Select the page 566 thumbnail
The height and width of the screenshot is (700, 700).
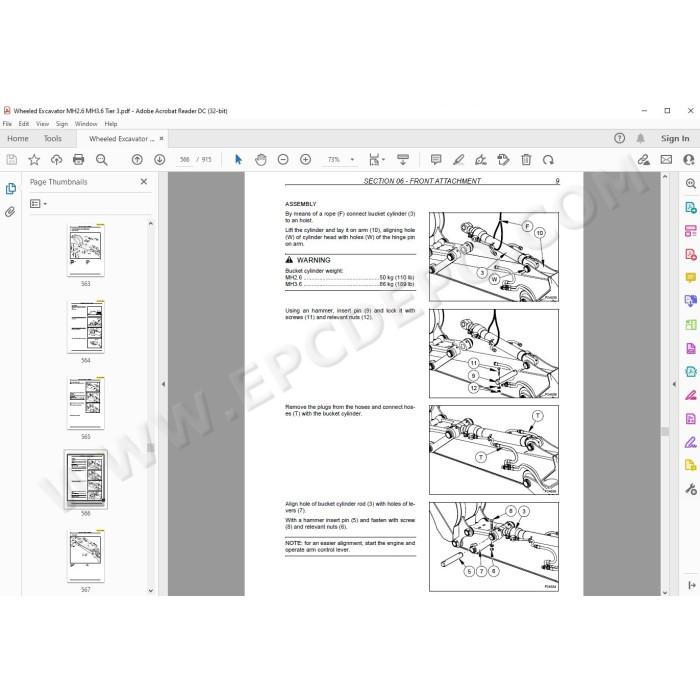point(86,479)
